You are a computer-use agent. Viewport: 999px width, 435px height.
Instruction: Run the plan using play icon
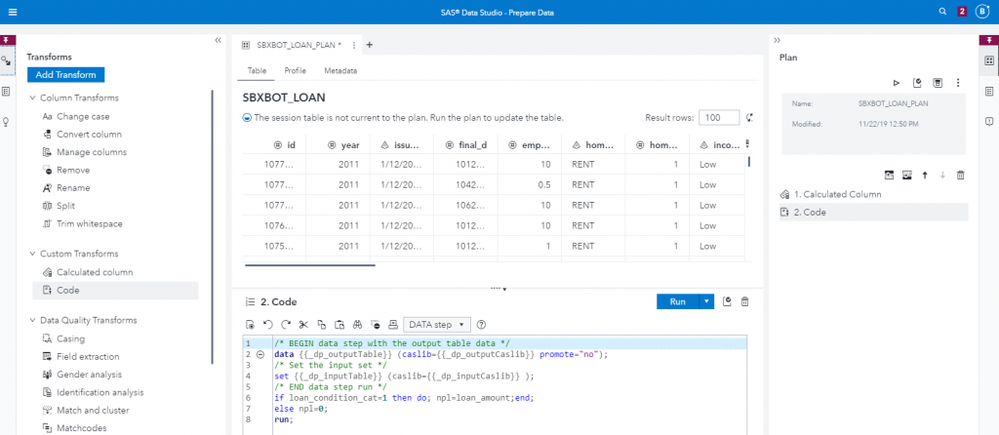coord(896,83)
